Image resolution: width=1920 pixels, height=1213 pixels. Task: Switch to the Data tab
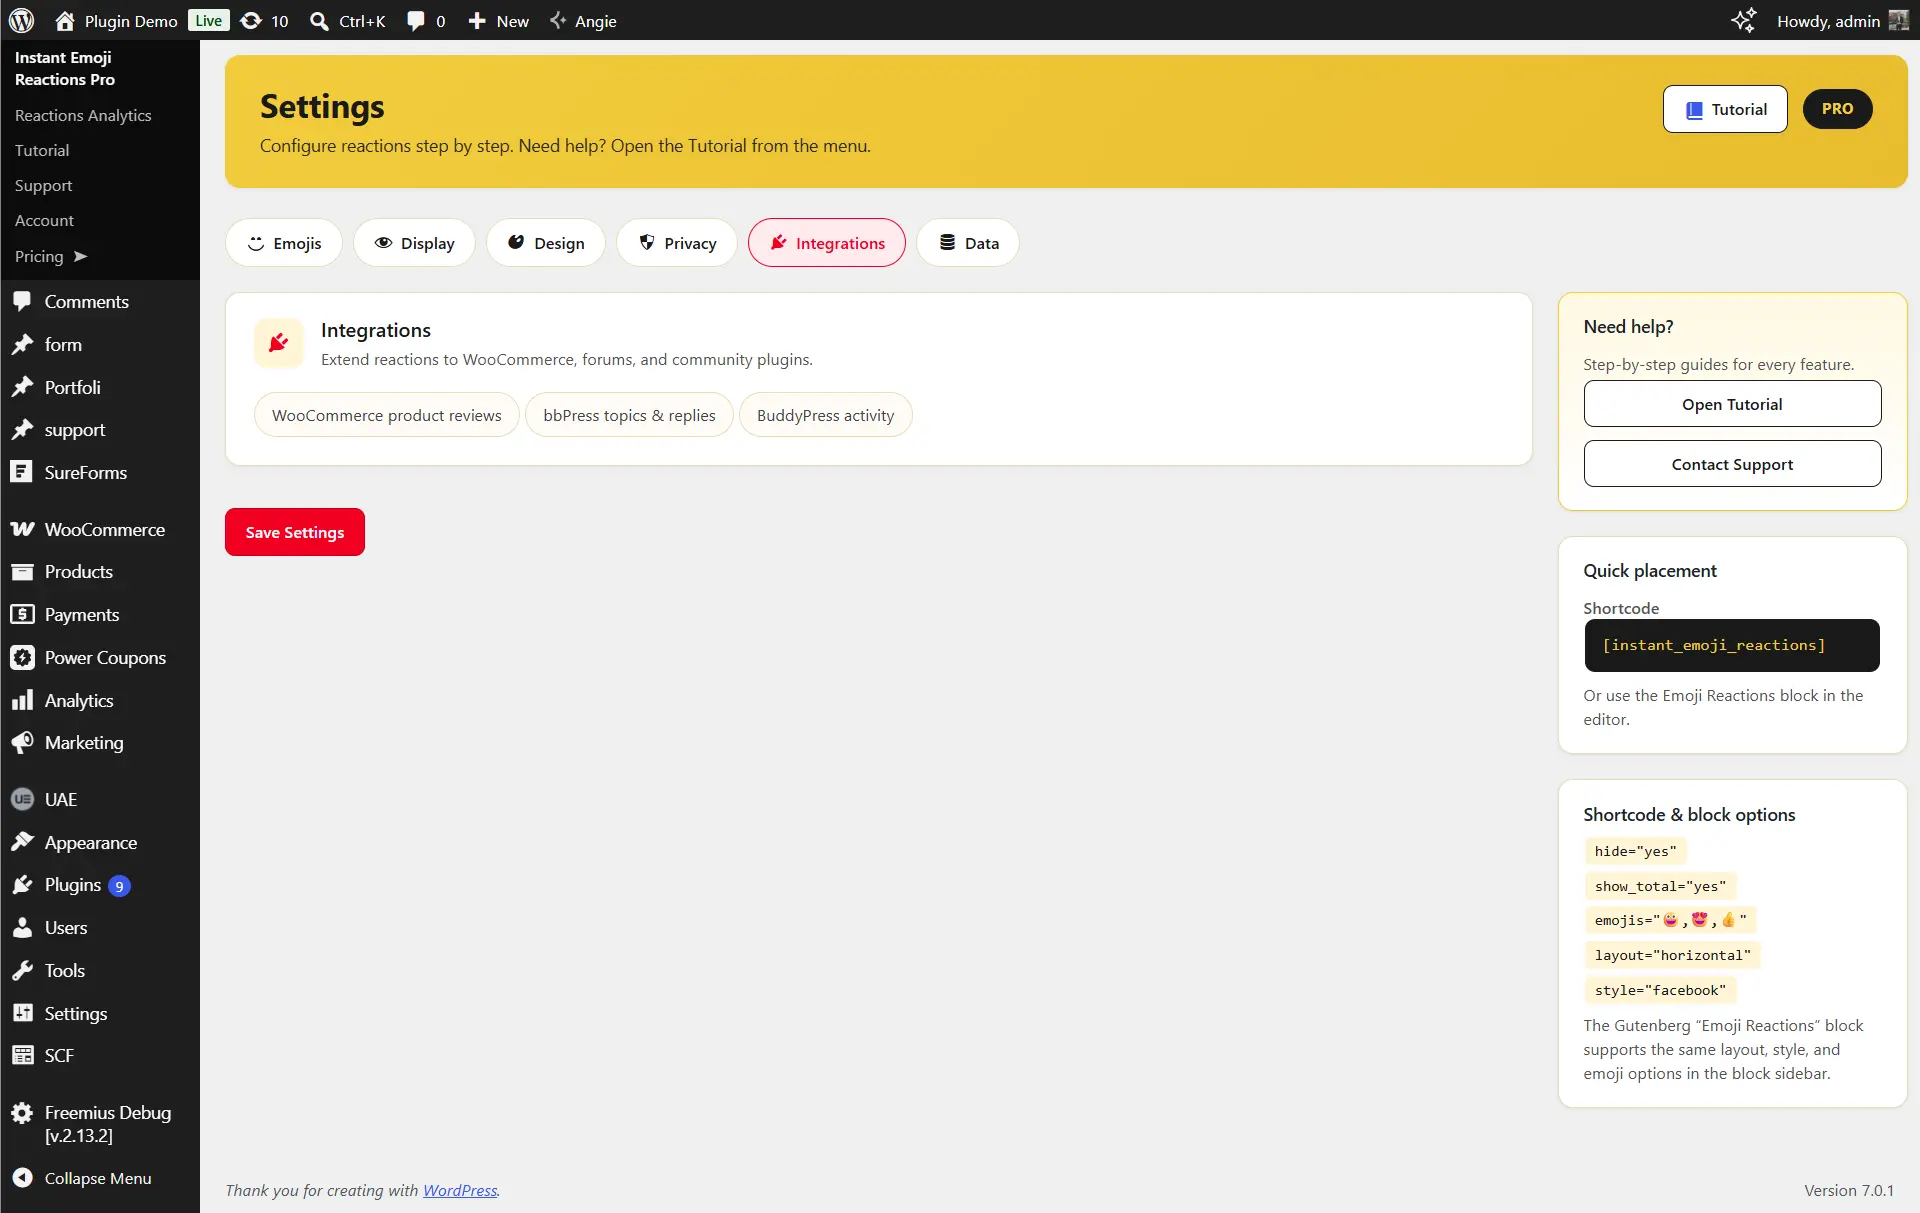tap(968, 243)
